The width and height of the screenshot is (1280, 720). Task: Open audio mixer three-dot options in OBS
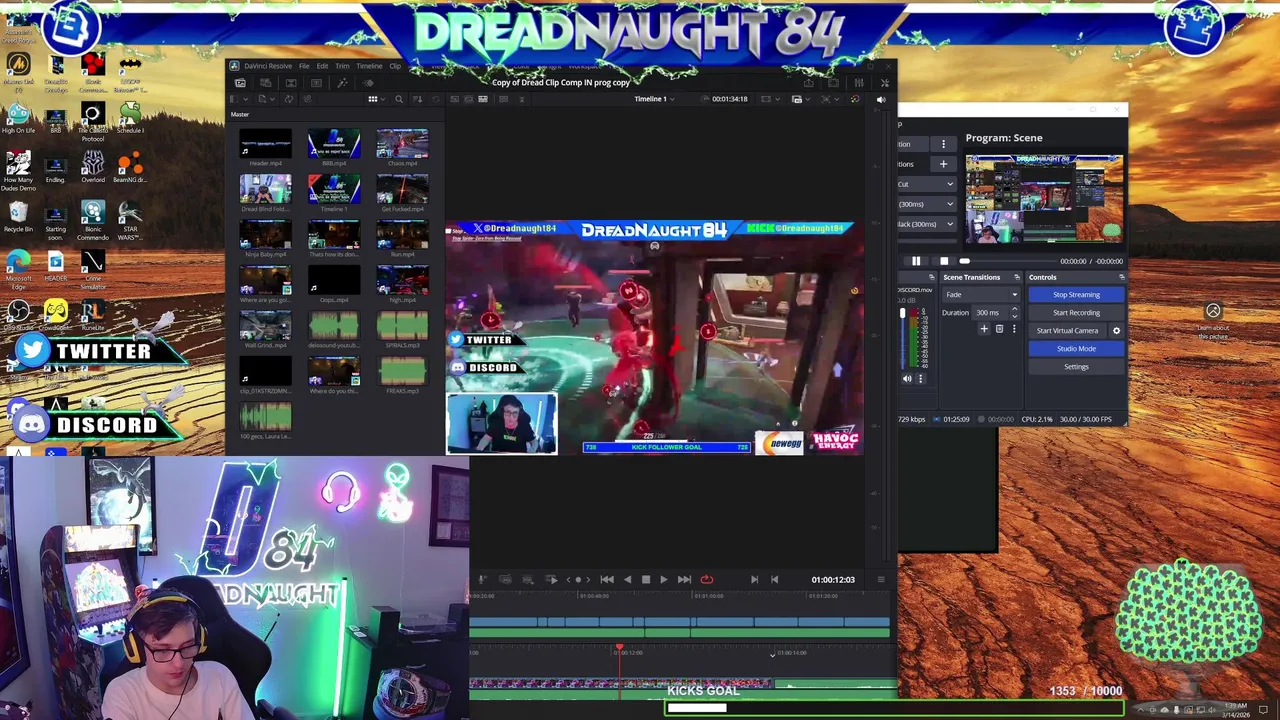(x=920, y=378)
